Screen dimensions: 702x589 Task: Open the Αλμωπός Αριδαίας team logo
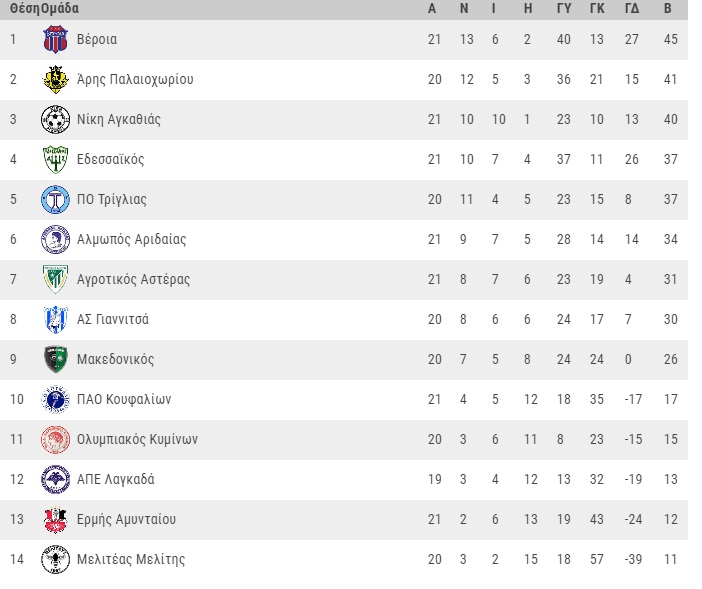pos(56,239)
